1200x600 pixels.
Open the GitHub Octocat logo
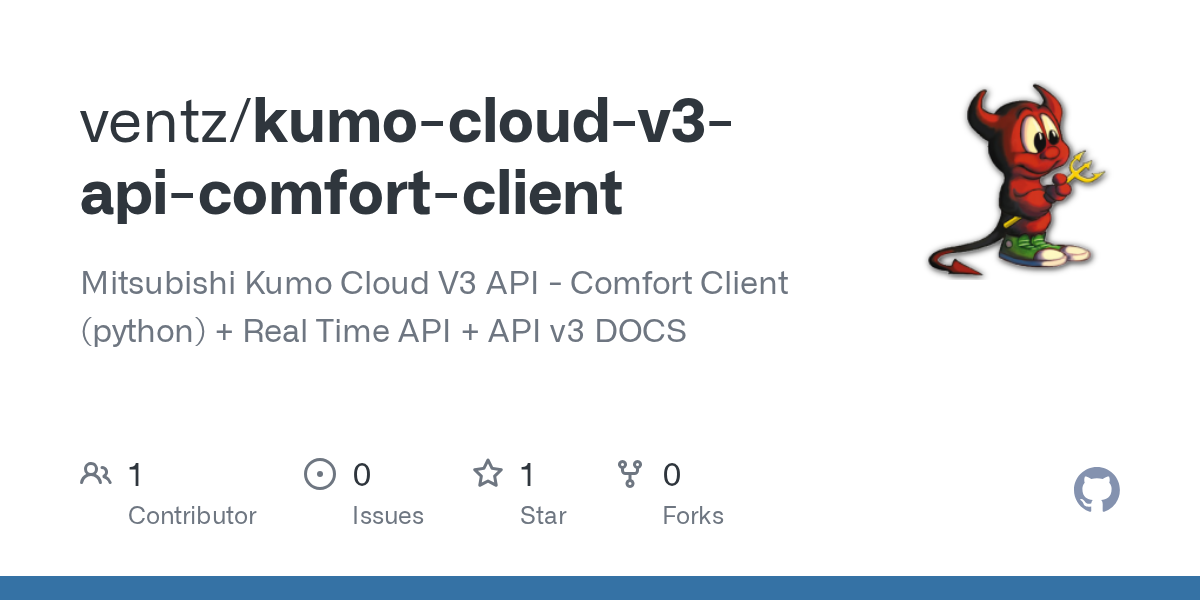click(1096, 491)
